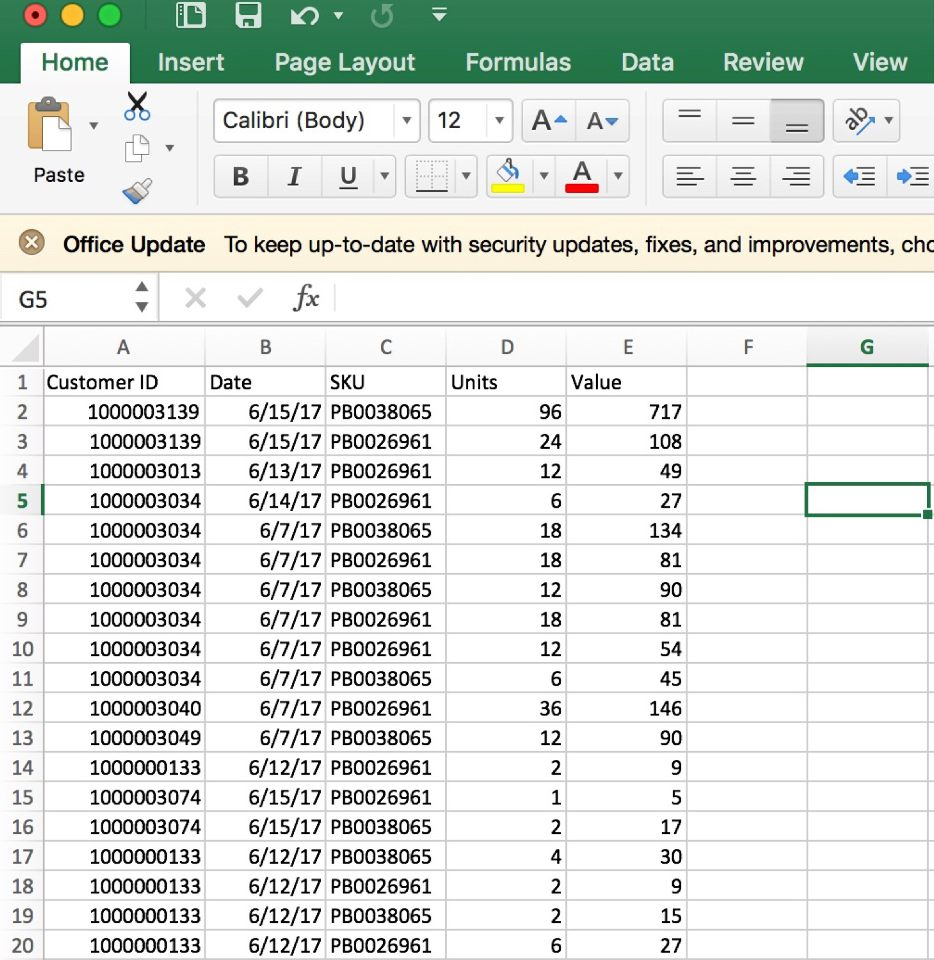
Task: Open the Calibri font name dropdown
Action: pyautogui.click(x=406, y=122)
